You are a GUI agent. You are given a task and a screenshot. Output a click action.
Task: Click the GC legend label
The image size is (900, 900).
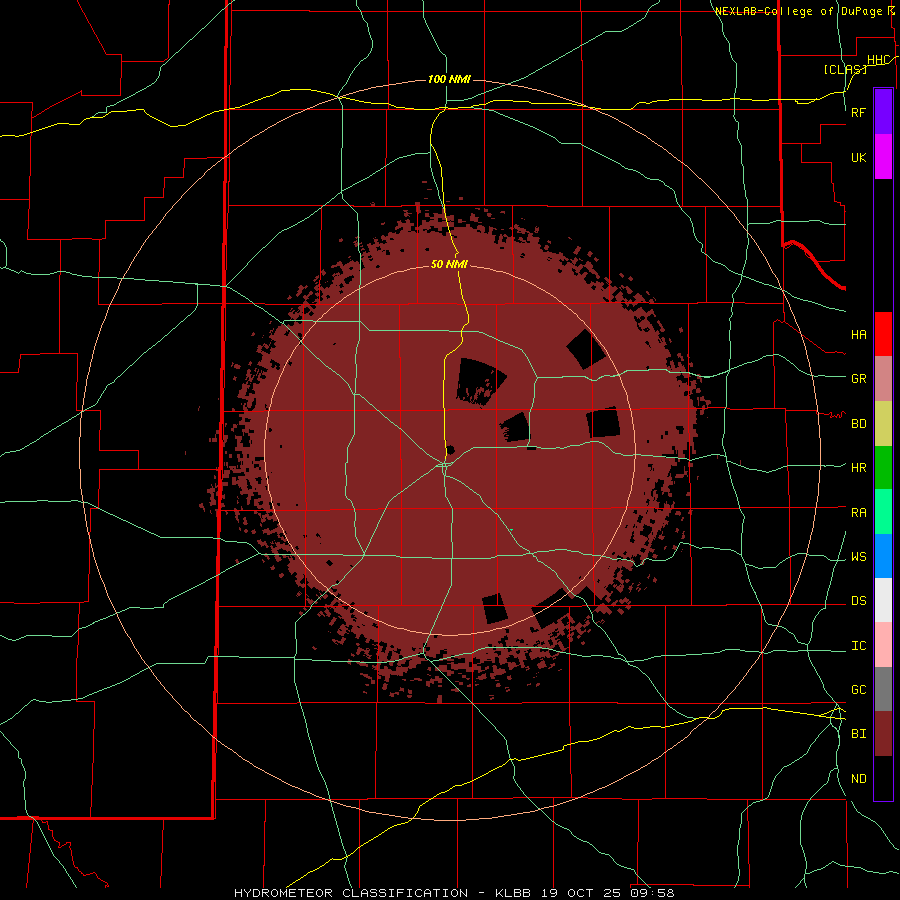(x=858, y=689)
